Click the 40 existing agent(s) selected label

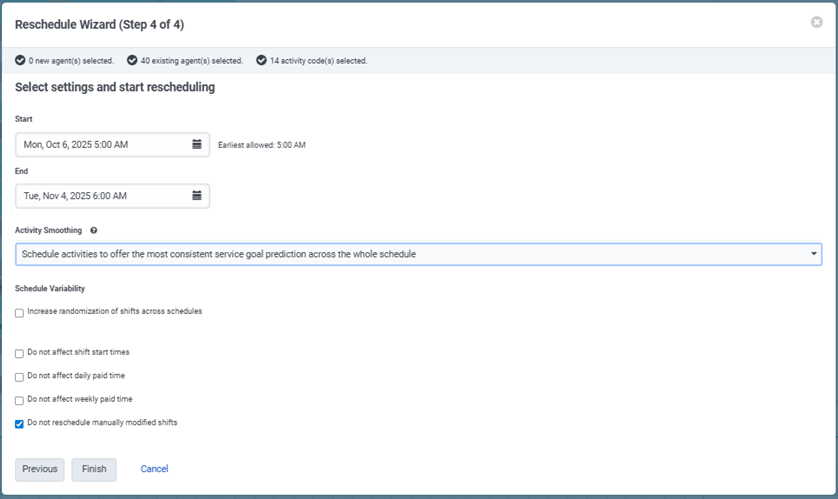coord(191,60)
